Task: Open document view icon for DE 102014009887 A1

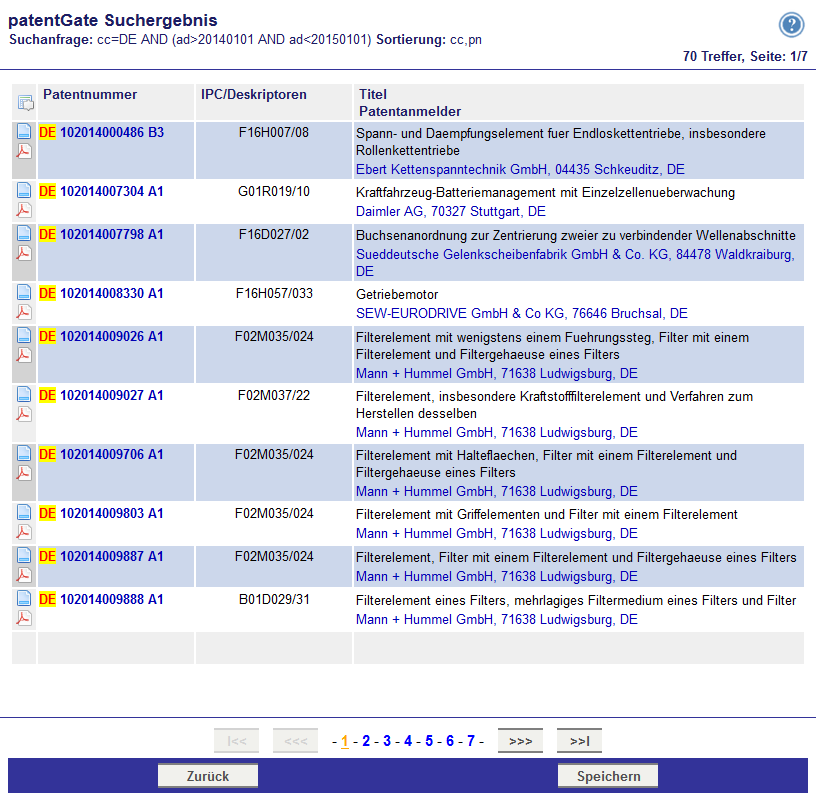Action: (24, 555)
